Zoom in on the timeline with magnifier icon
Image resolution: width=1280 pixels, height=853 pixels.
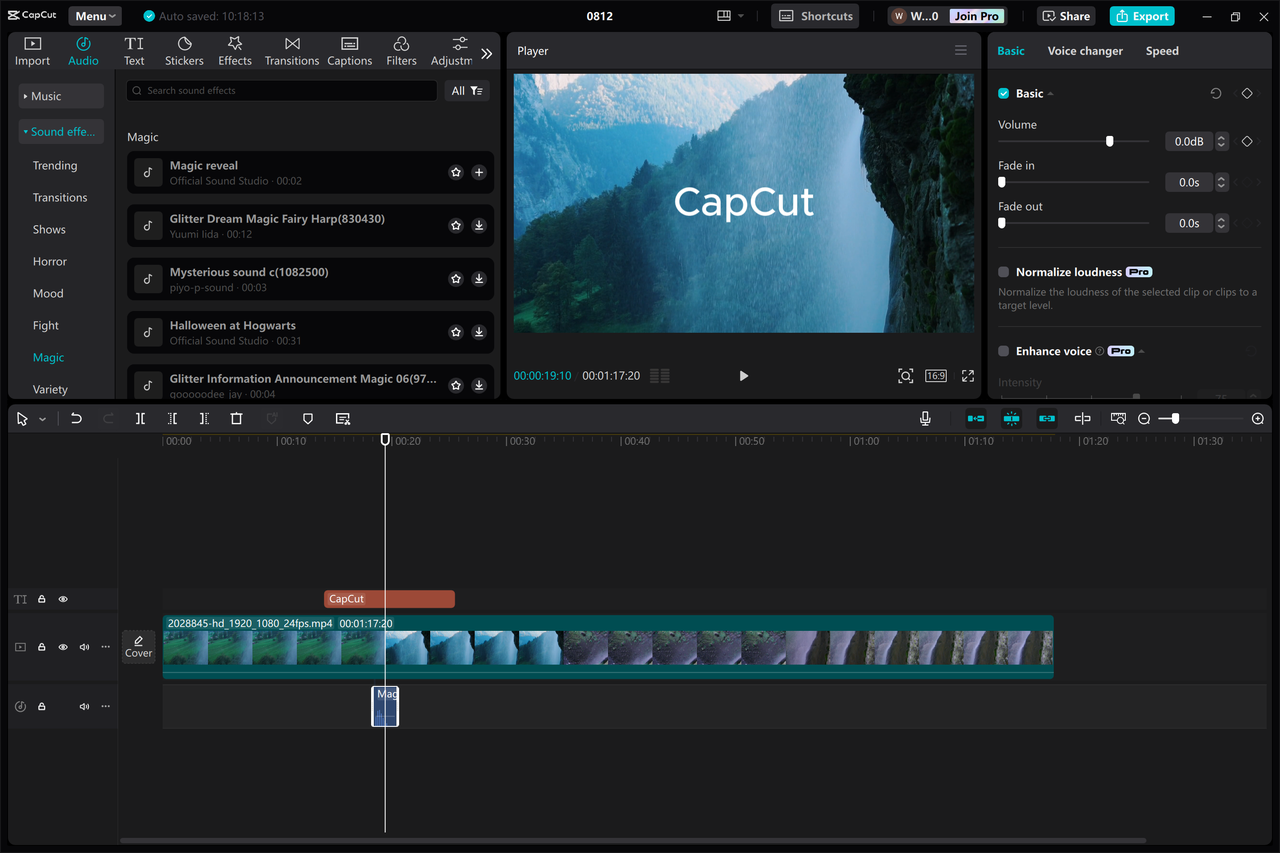coord(1257,418)
